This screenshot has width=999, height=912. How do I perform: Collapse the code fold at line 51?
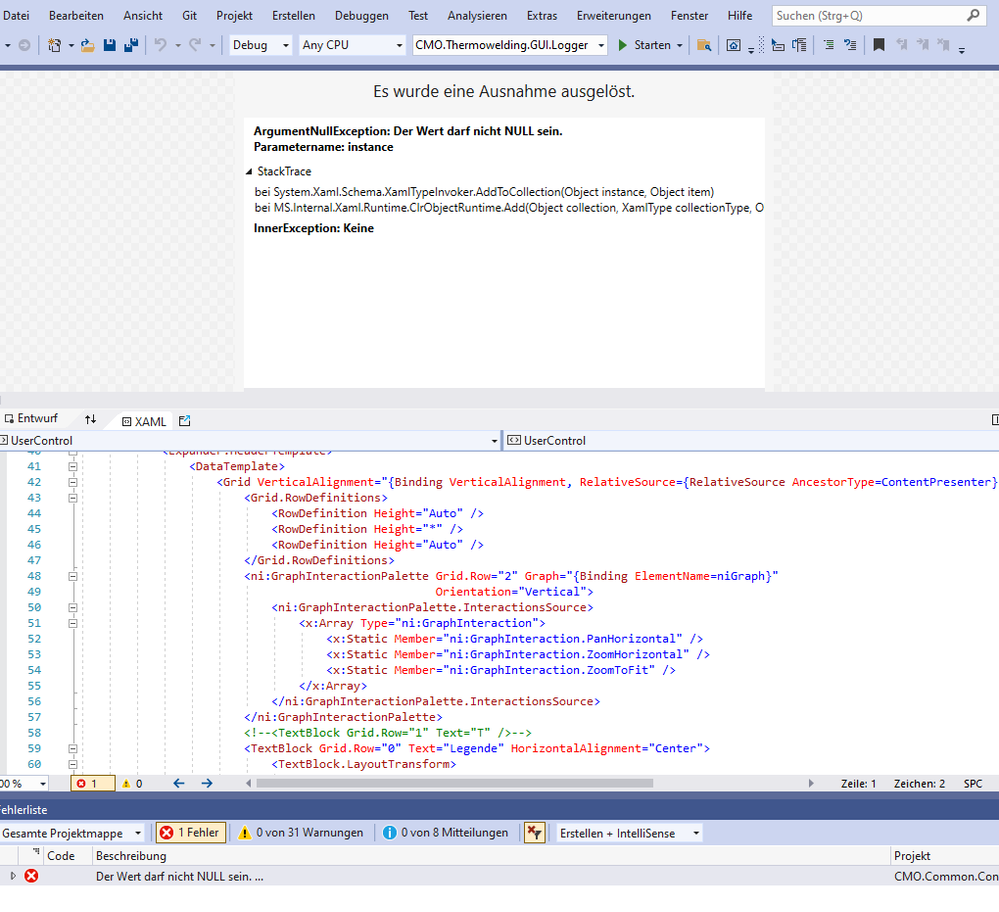coord(73,623)
